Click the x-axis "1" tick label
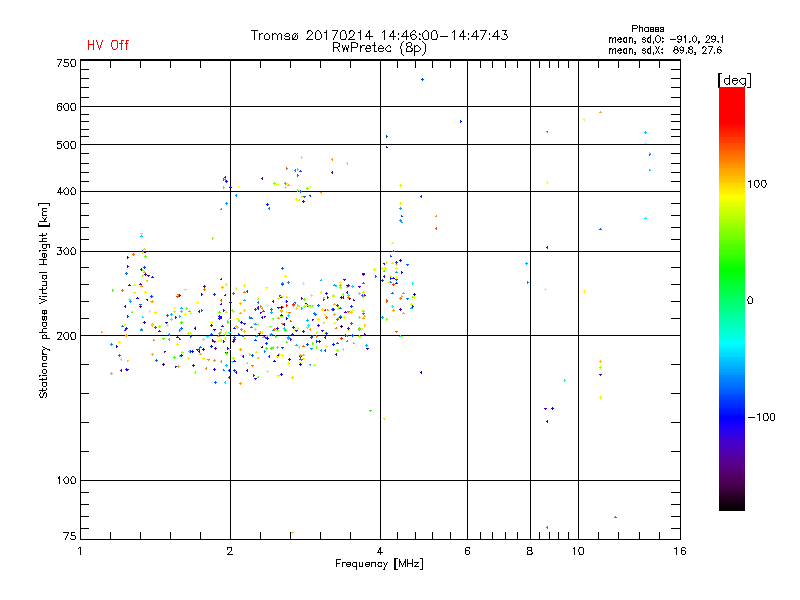 [80, 551]
